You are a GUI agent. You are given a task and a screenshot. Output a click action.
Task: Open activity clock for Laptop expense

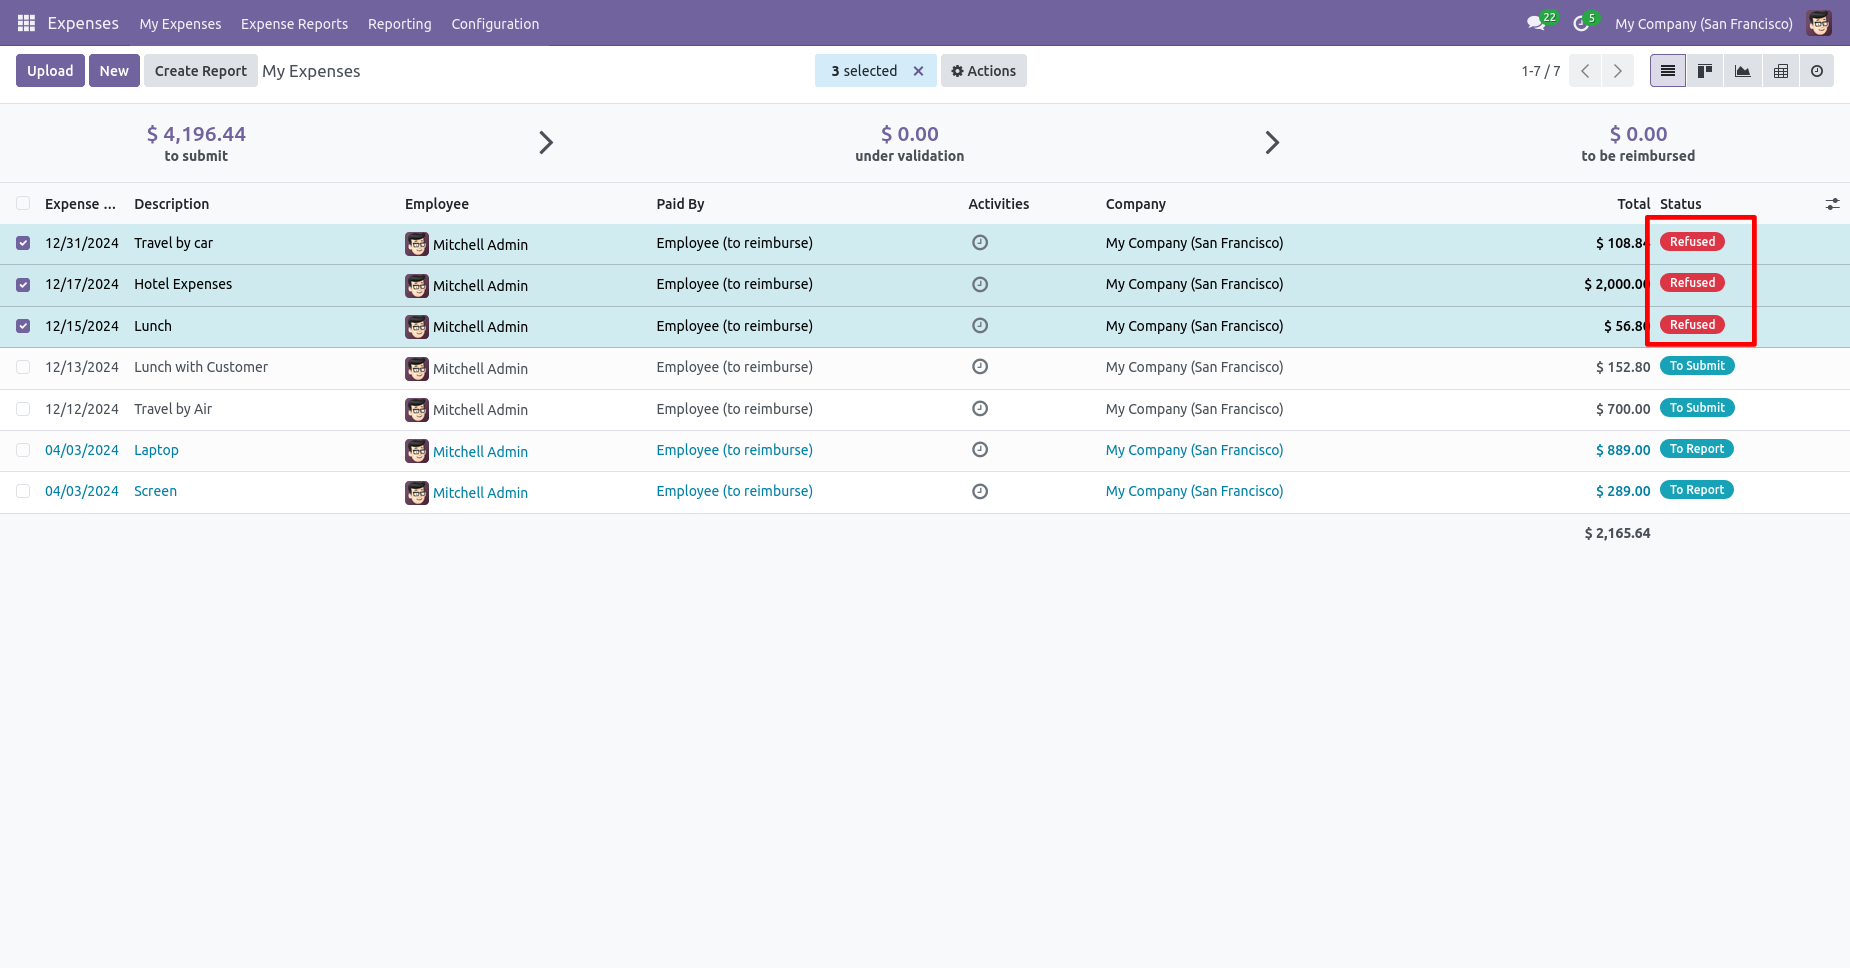980,450
